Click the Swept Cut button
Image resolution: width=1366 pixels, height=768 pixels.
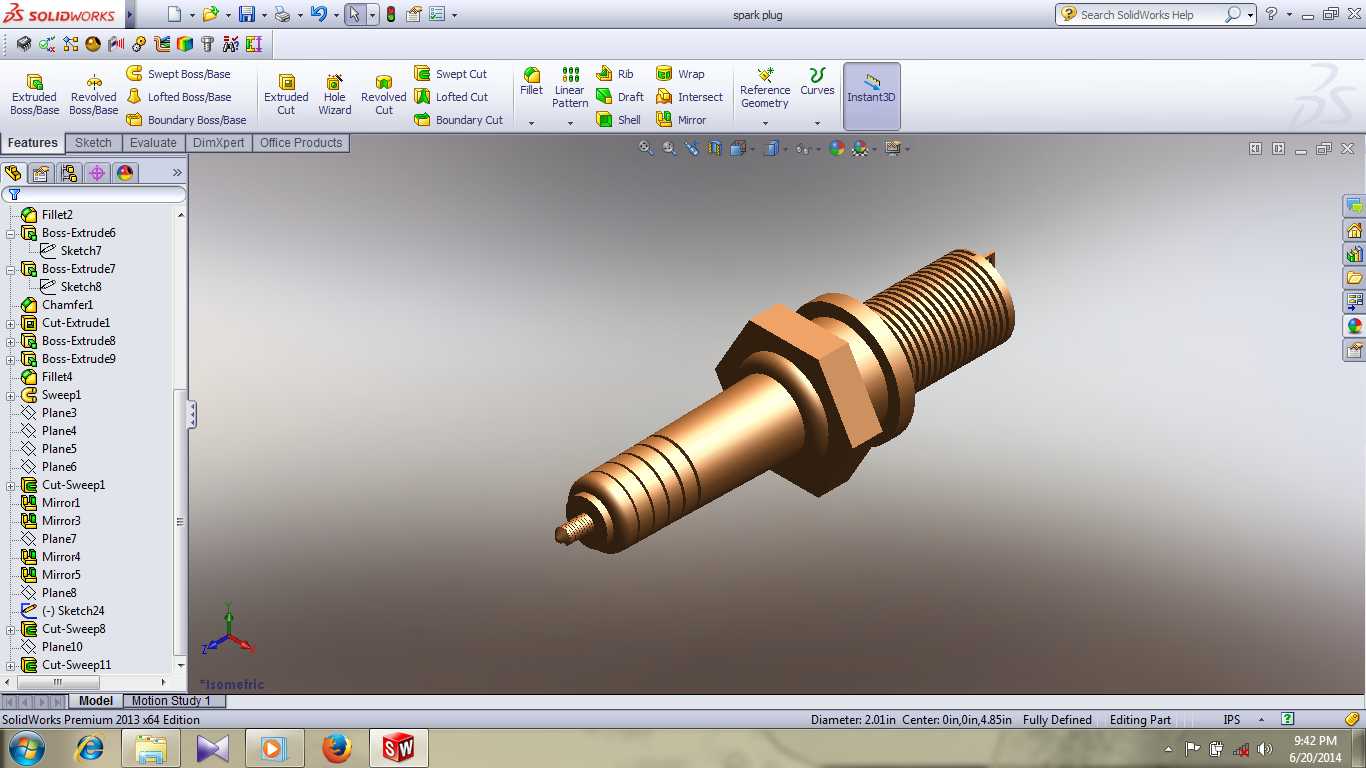pyautogui.click(x=451, y=74)
